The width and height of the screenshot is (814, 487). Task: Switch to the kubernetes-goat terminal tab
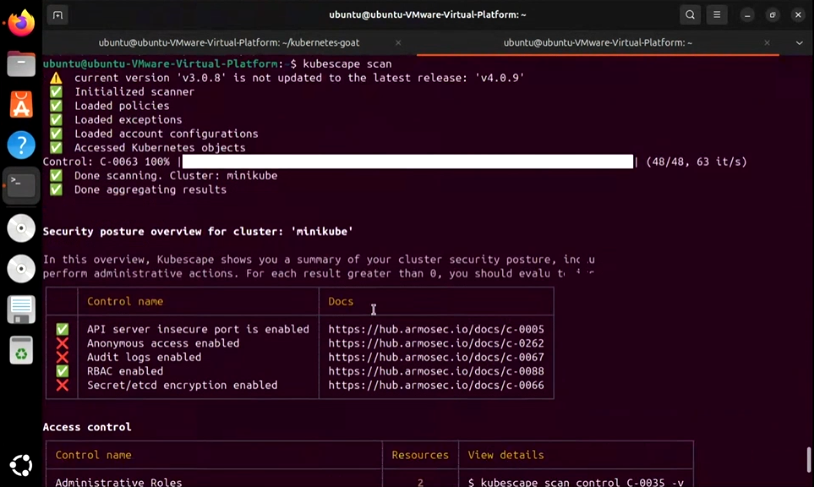[x=229, y=43]
